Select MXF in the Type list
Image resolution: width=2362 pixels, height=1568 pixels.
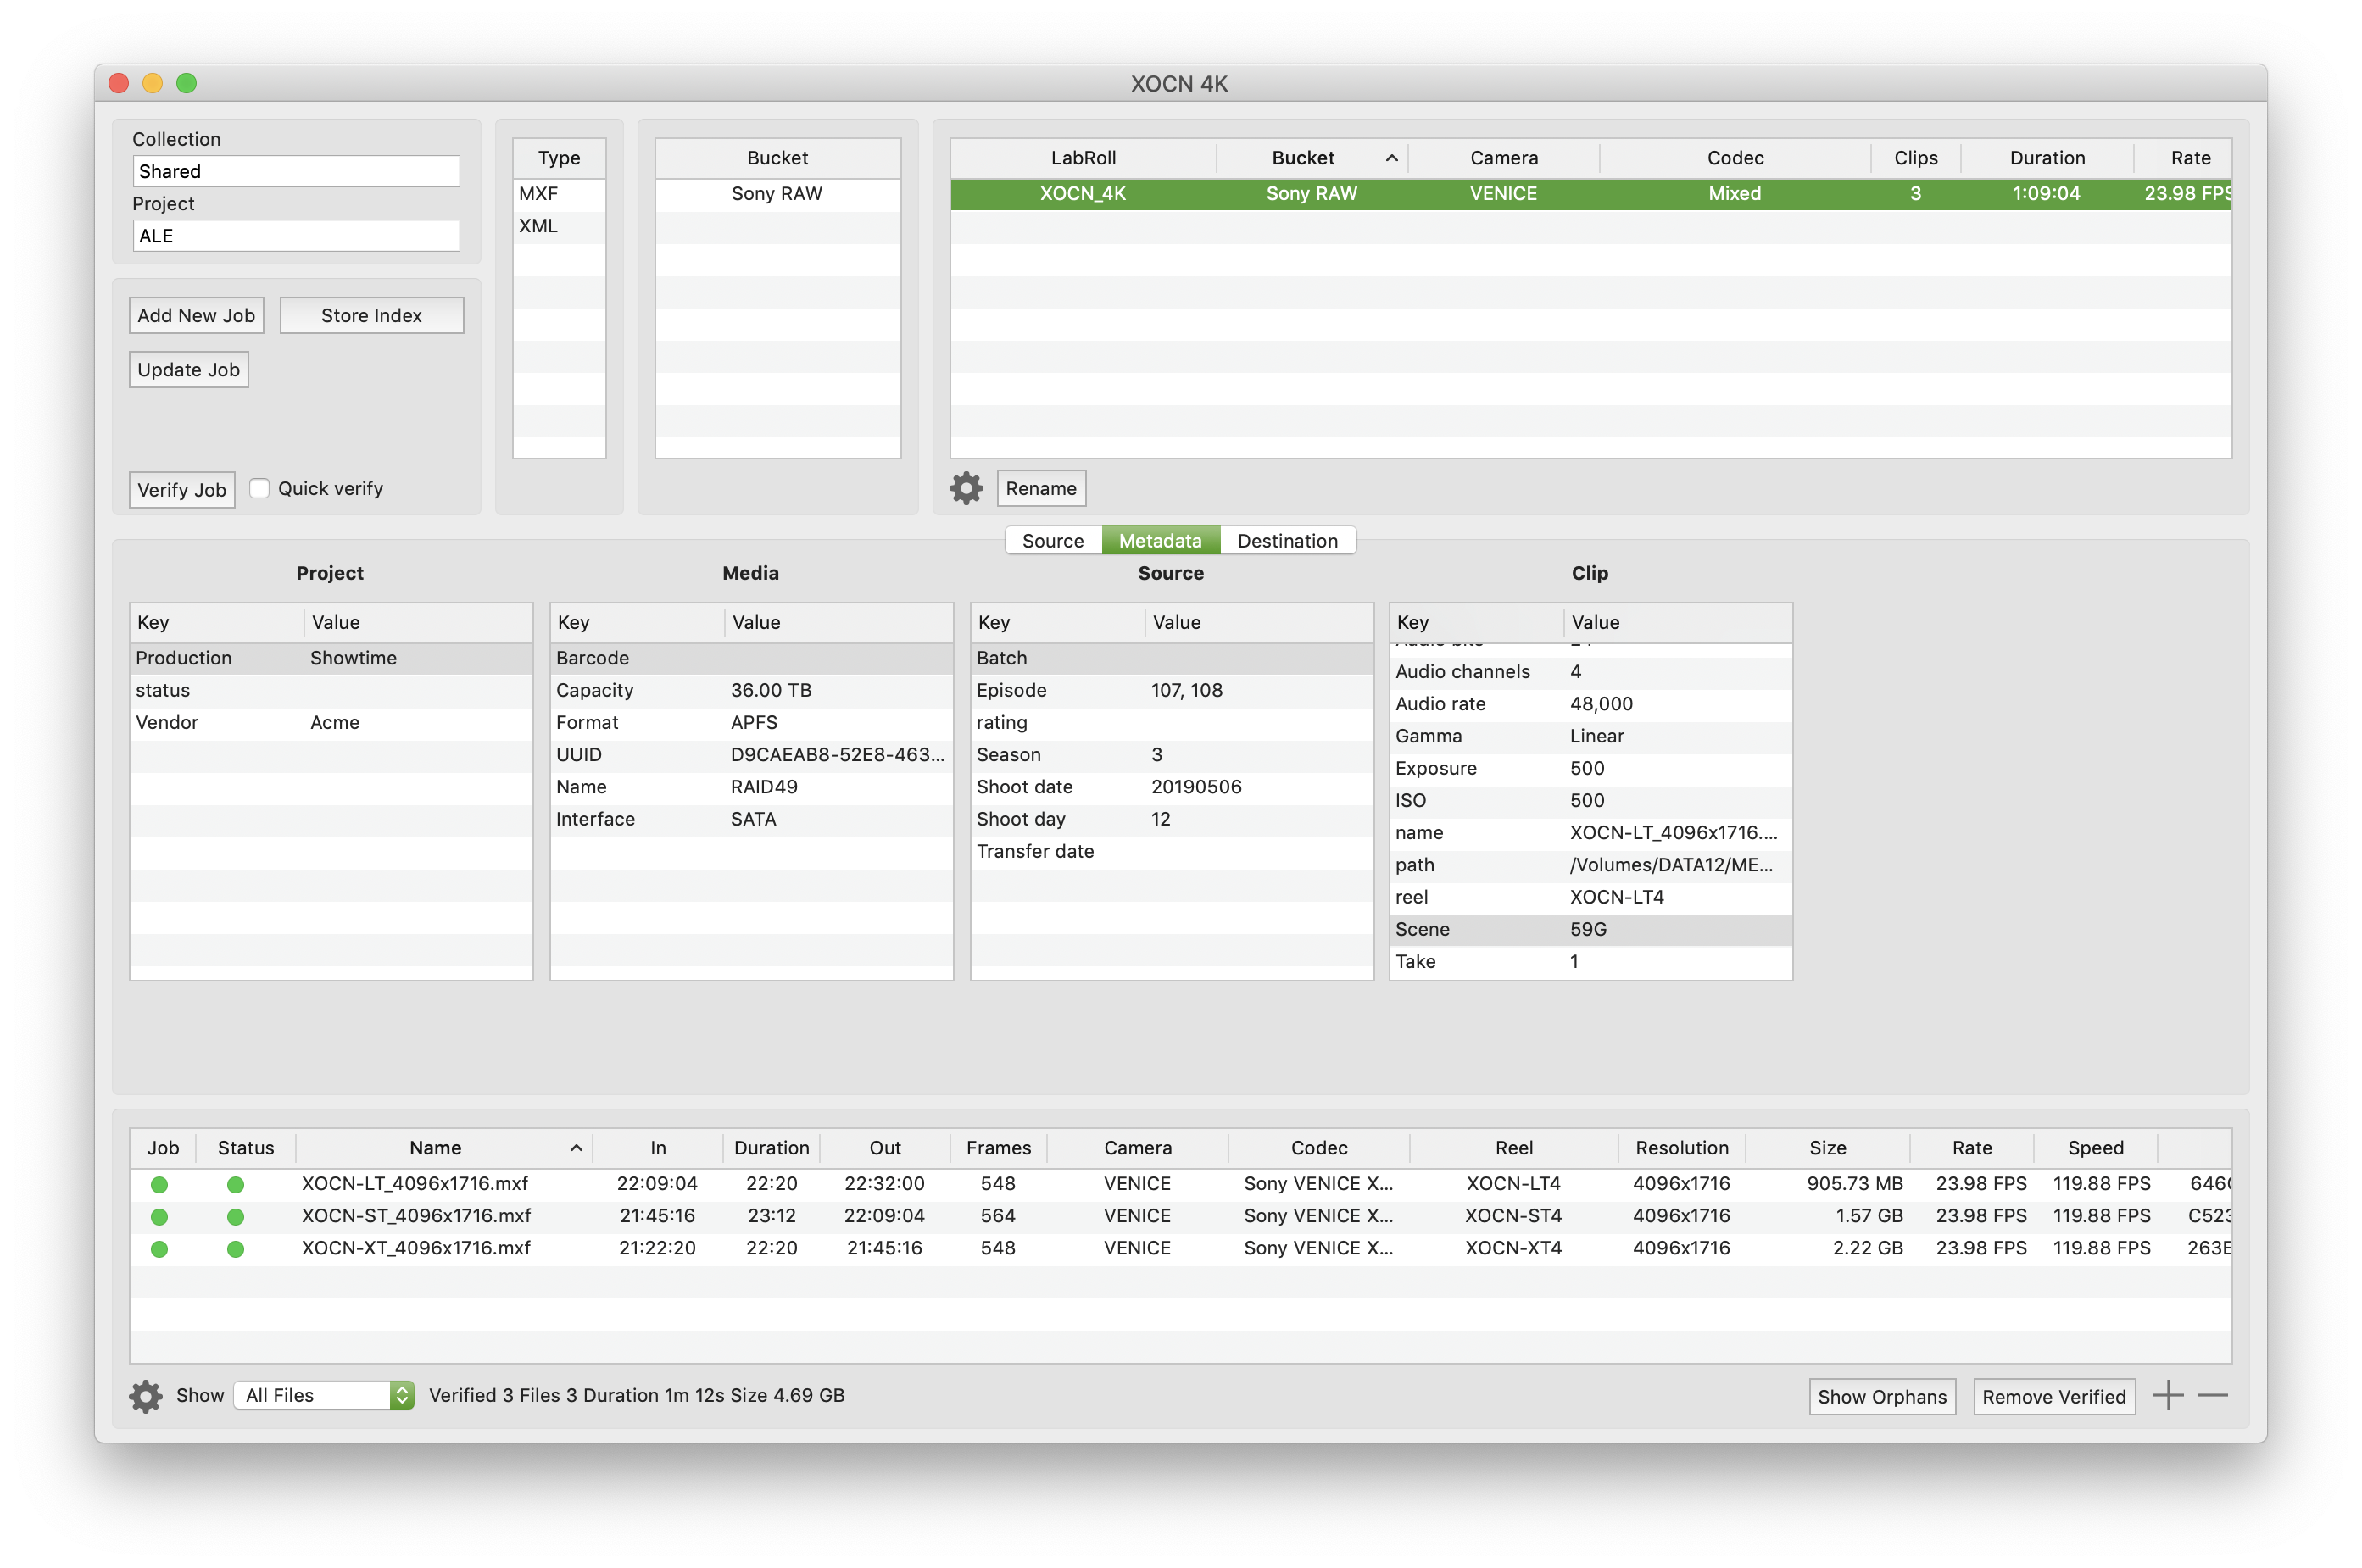pyautogui.click(x=559, y=194)
